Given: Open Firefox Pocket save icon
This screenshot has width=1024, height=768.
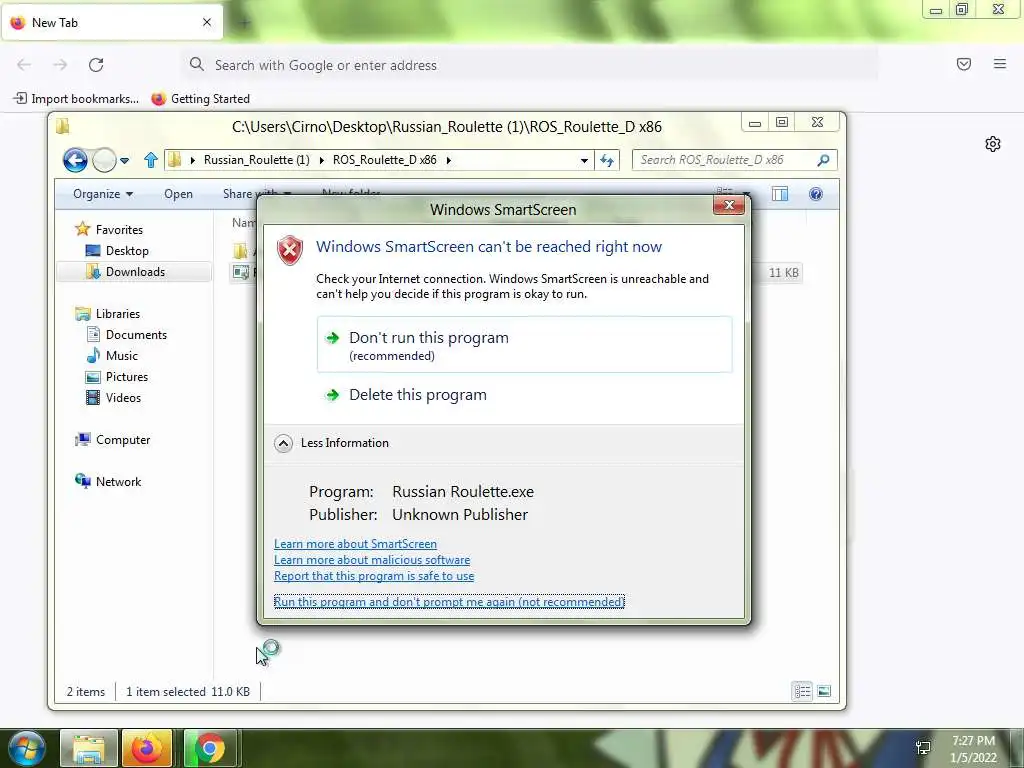Looking at the screenshot, I should click(964, 64).
